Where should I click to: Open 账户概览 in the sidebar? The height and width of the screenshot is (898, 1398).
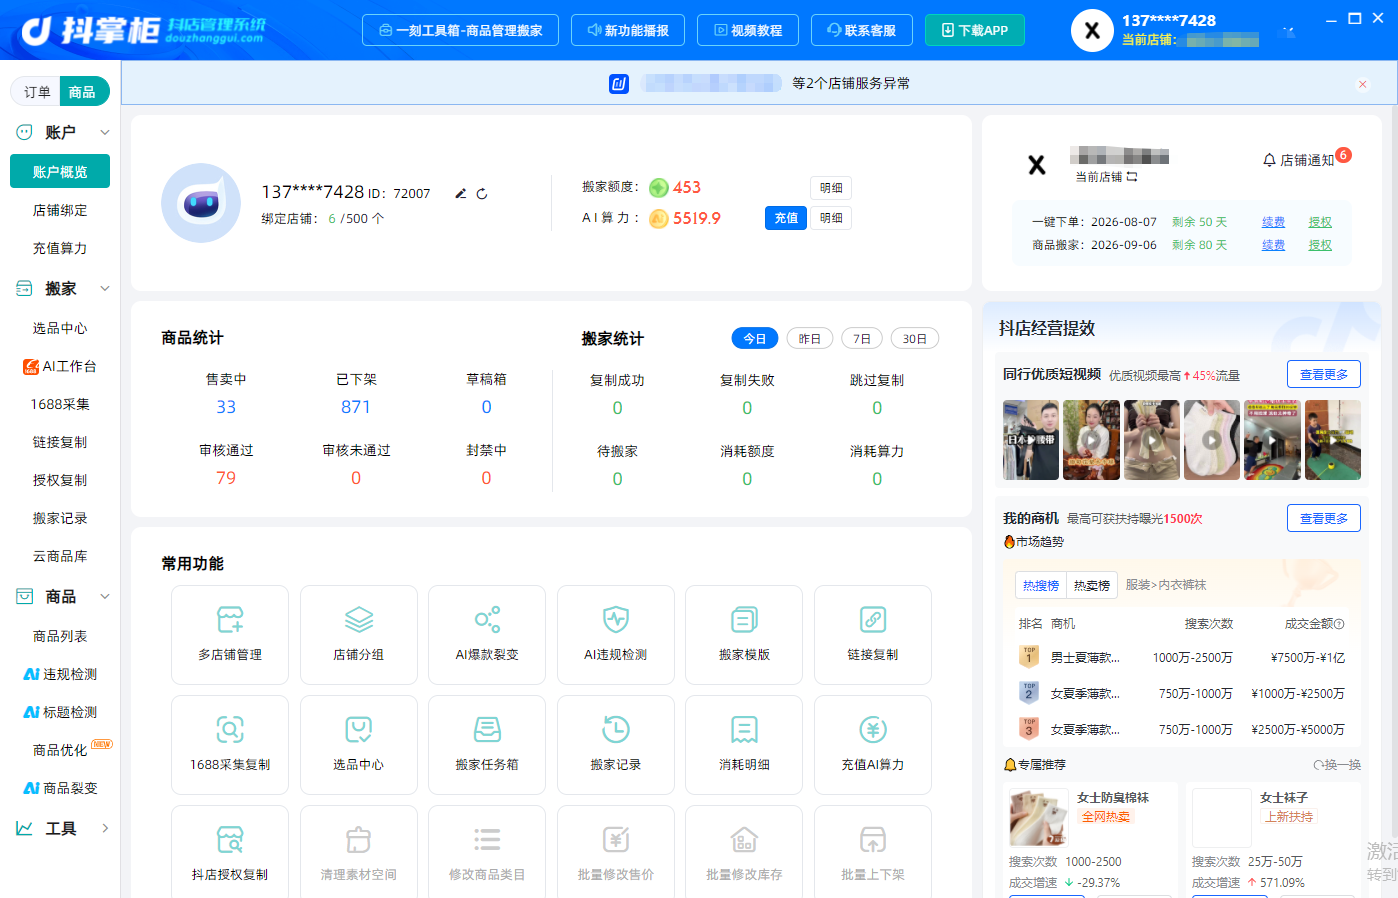tap(60, 171)
